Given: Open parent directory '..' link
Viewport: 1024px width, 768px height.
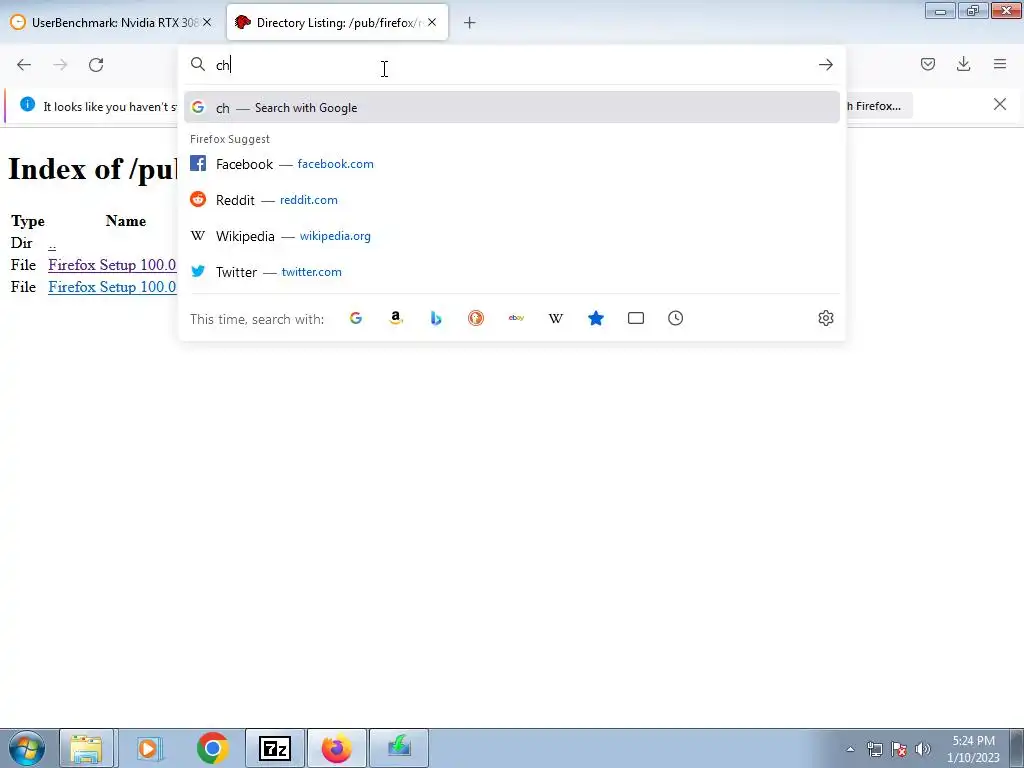Looking at the screenshot, I should click(52, 244).
